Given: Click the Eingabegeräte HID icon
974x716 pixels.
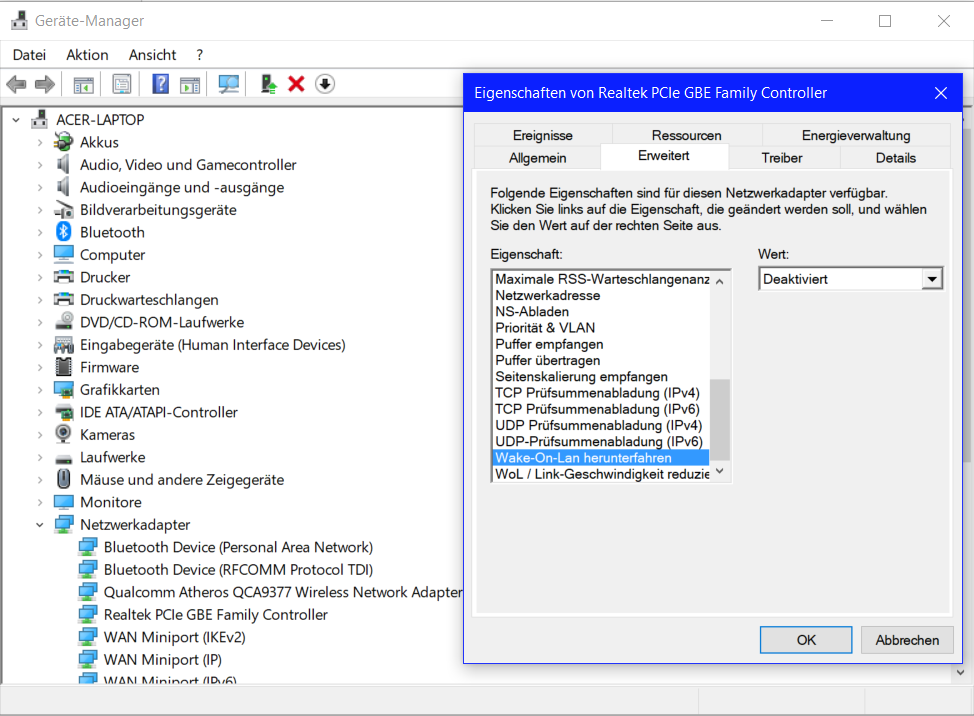Looking at the screenshot, I should point(63,345).
